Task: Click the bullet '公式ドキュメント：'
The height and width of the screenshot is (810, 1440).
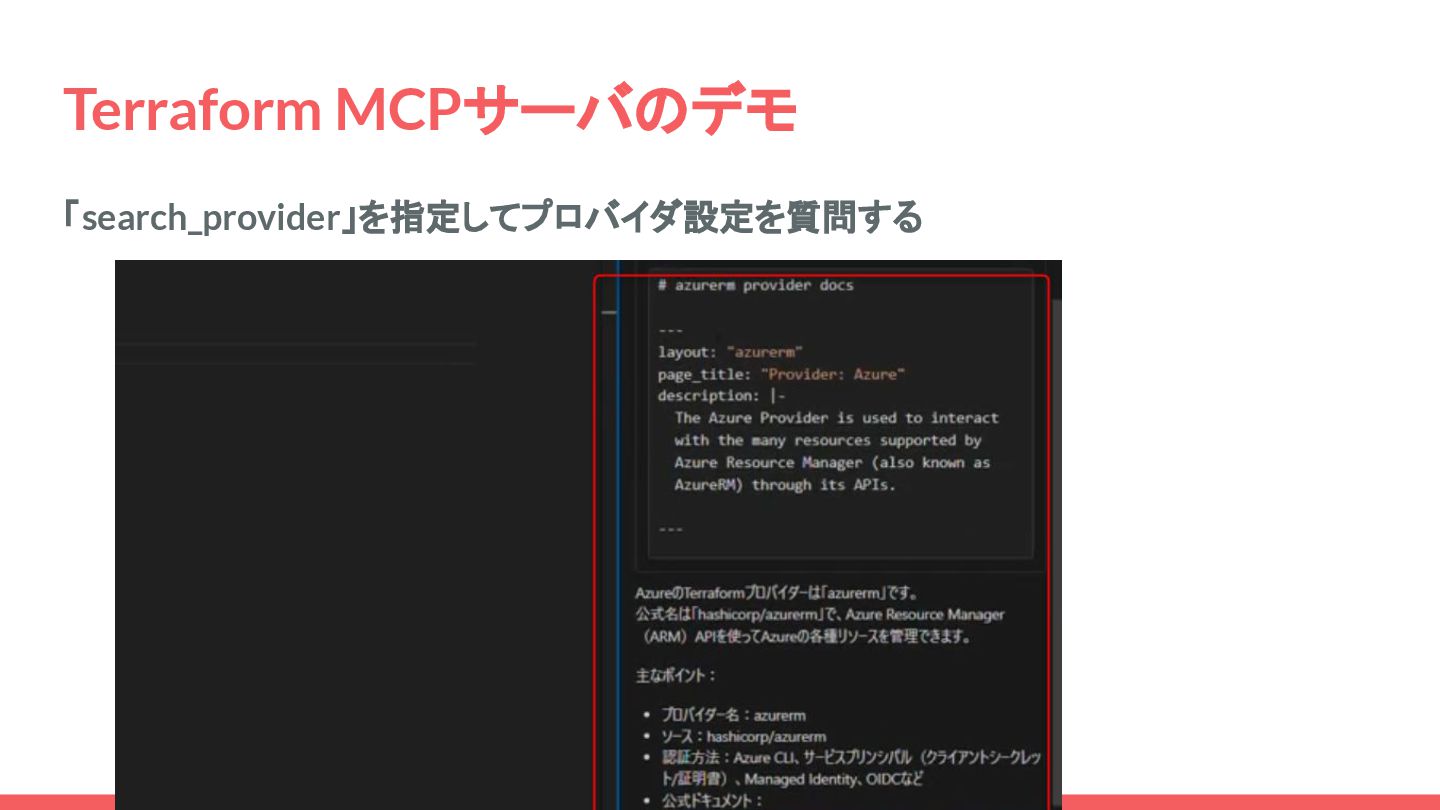Action: [x=712, y=801]
